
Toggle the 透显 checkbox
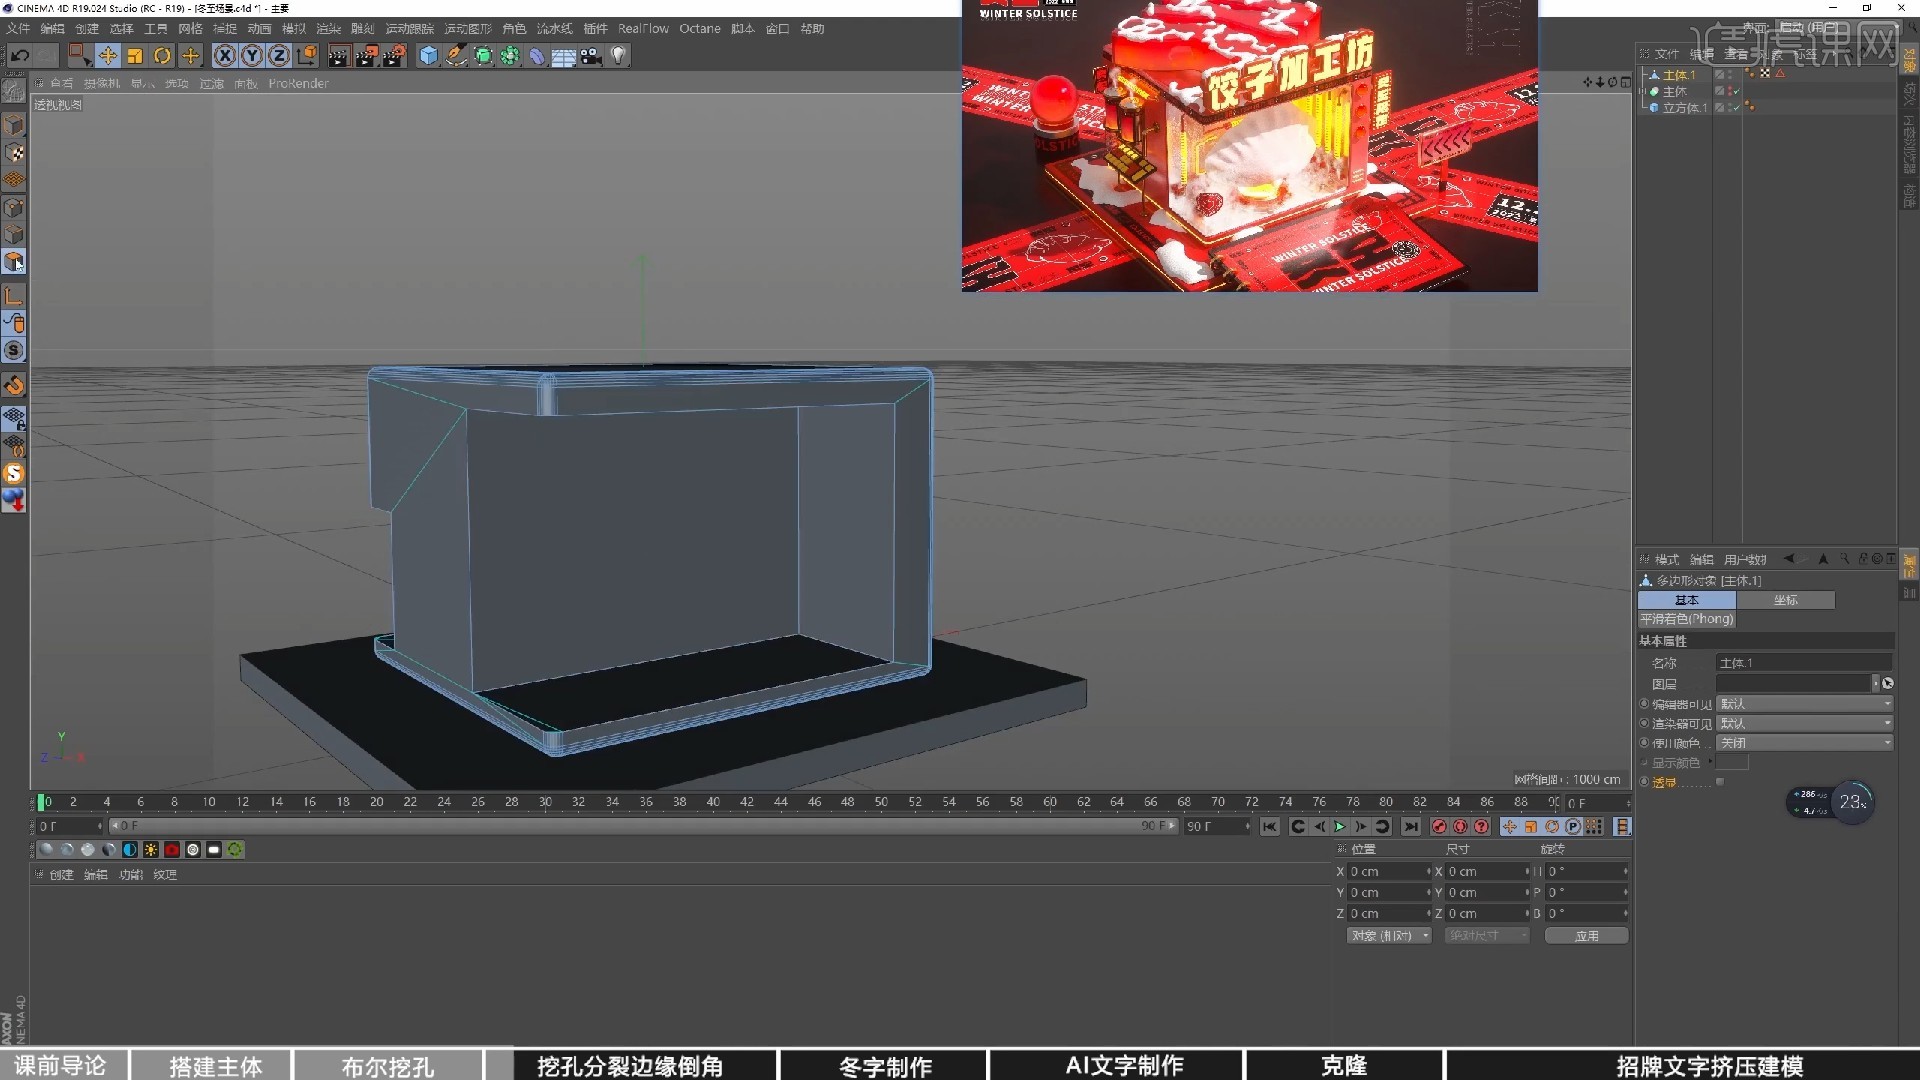point(1720,782)
